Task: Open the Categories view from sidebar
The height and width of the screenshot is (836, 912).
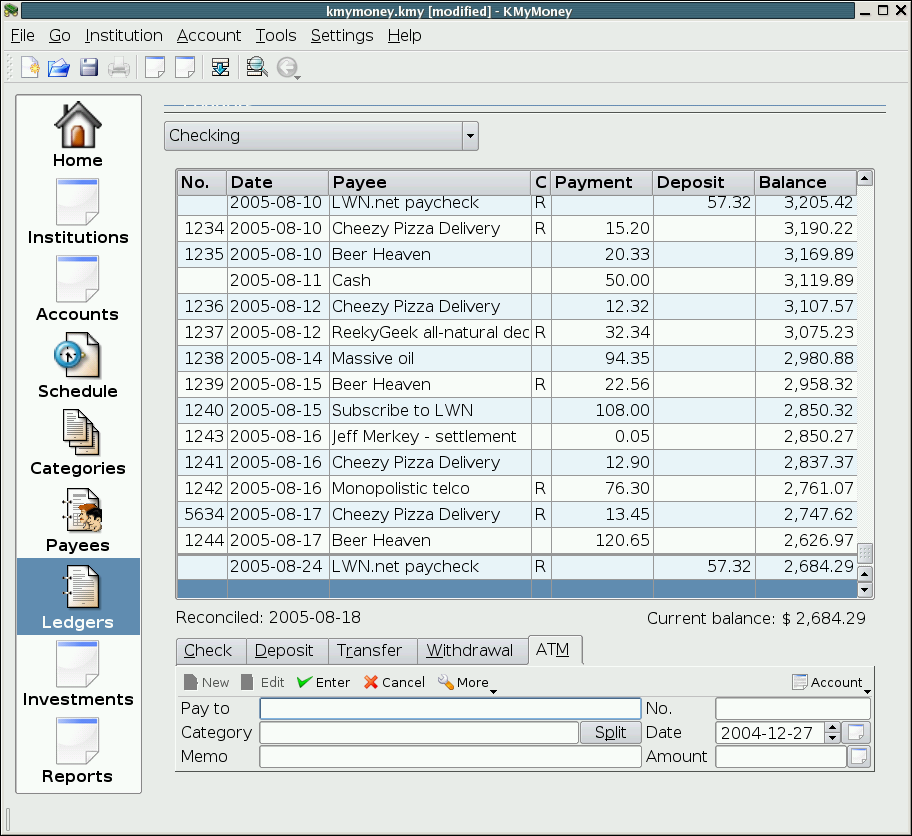Action: tap(78, 443)
